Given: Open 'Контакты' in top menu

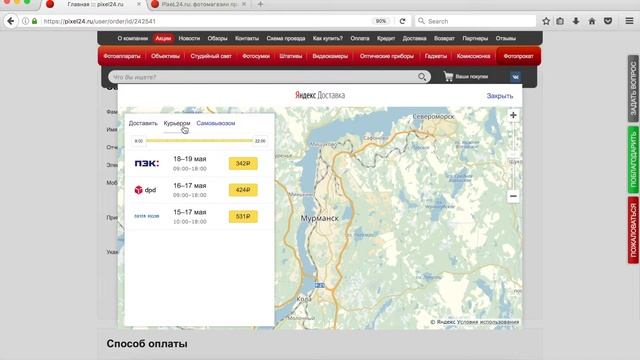Looking at the screenshot, I should click(x=247, y=38).
